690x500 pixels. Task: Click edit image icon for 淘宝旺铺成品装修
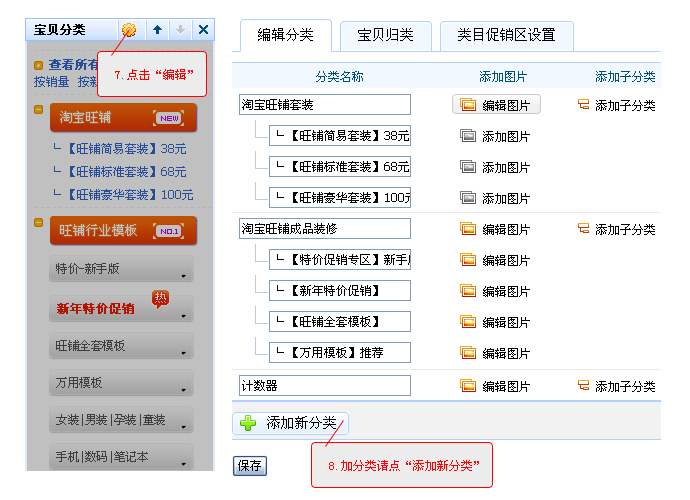point(467,229)
